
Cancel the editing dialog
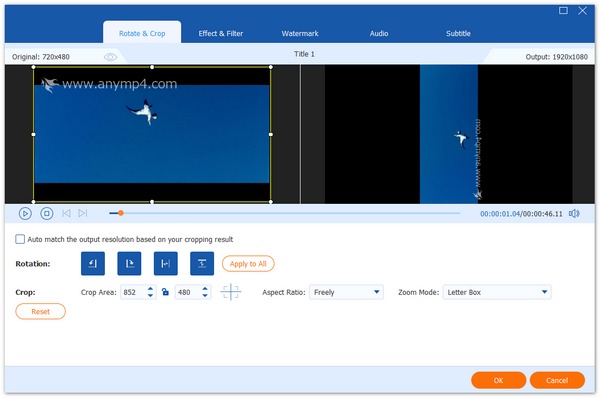557,380
